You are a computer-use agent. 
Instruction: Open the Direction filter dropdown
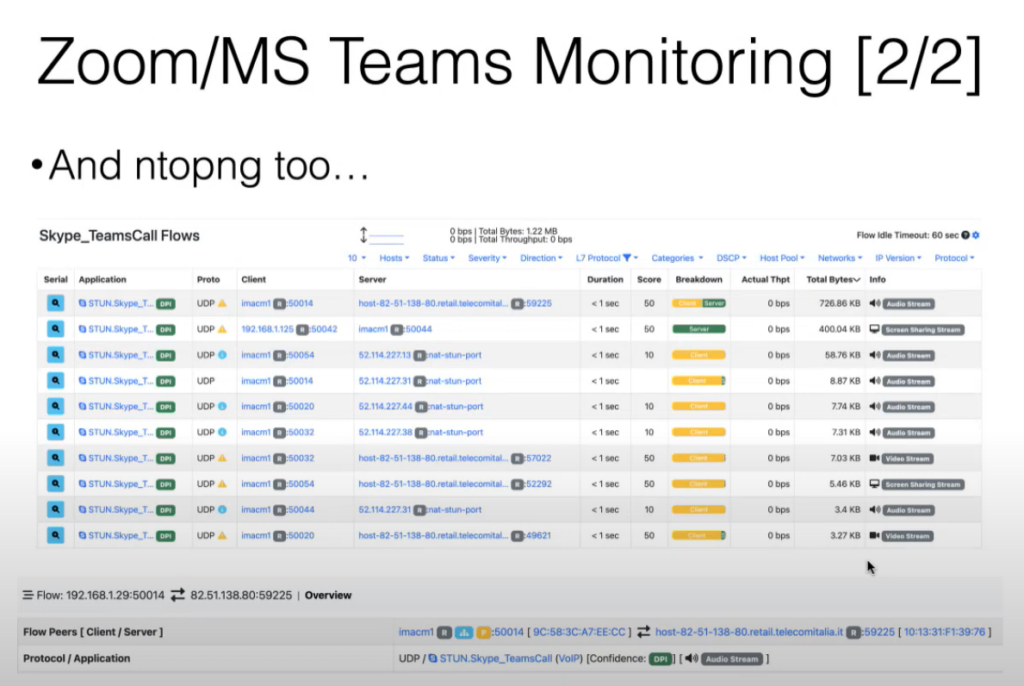tap(541, 258)
